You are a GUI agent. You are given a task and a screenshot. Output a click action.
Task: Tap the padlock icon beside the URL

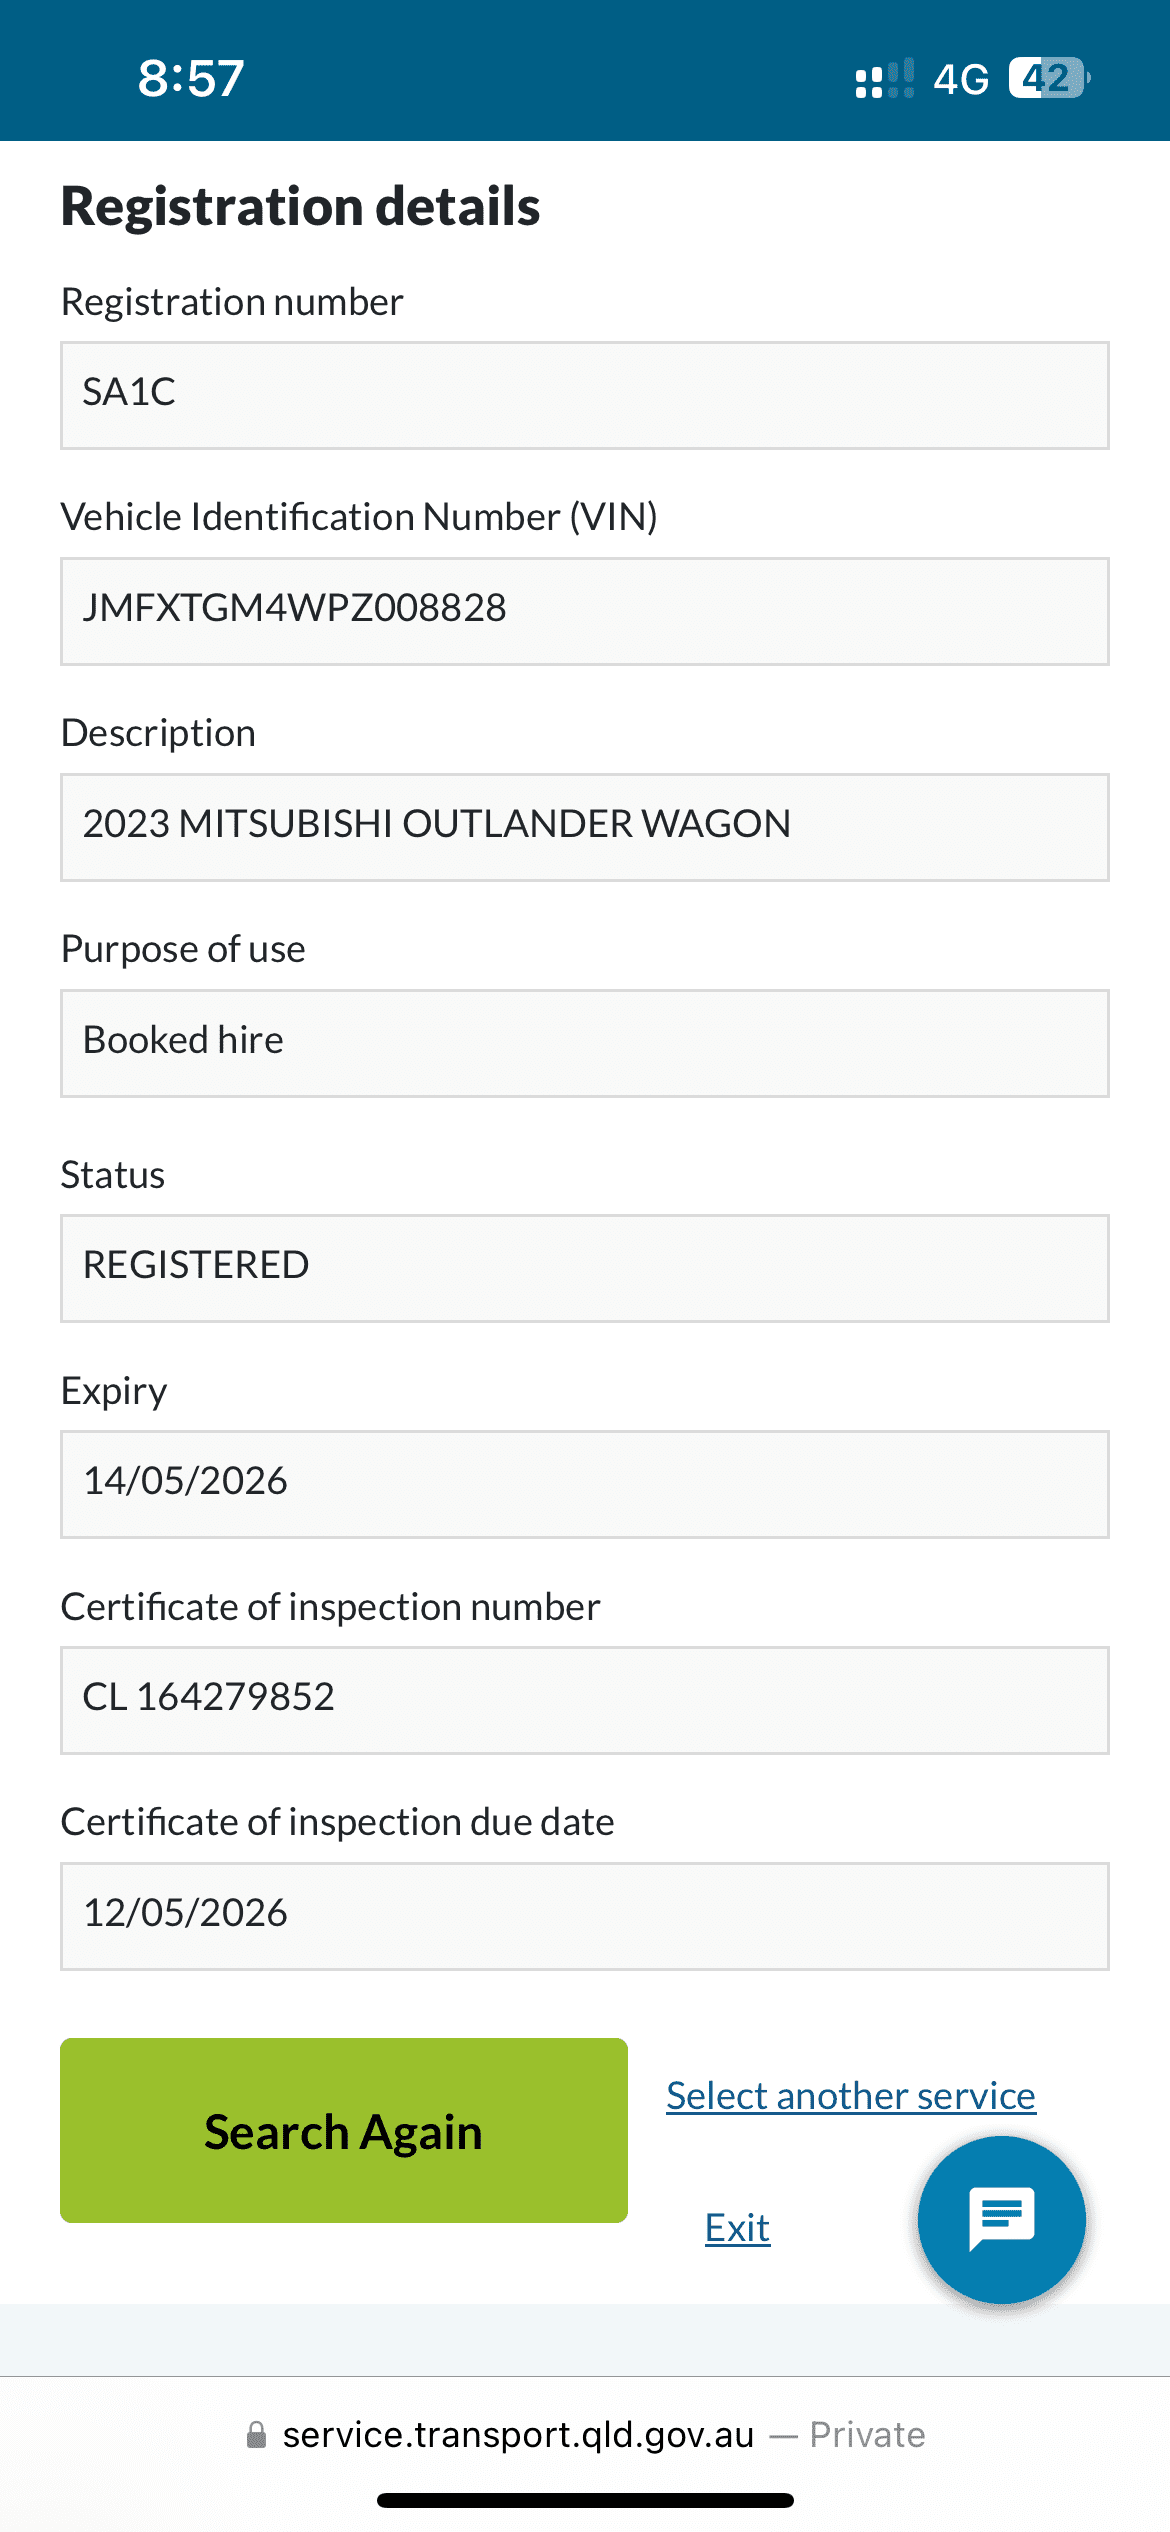point(256,2435)
